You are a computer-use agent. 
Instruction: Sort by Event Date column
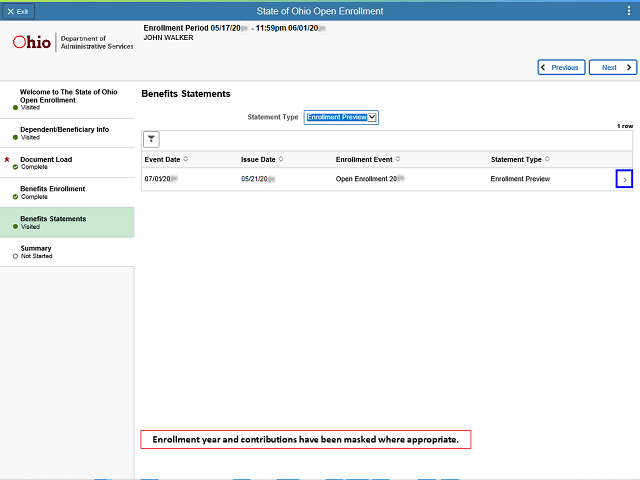coord(186,159)
